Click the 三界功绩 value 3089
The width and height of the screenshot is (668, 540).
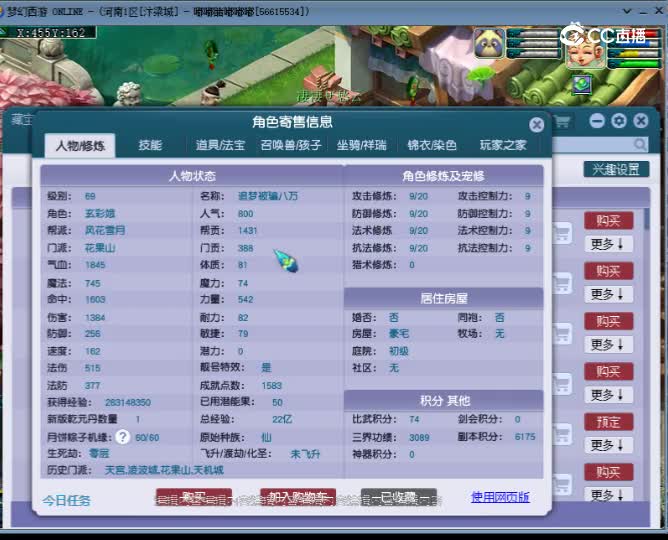click(x=419, y=437)
